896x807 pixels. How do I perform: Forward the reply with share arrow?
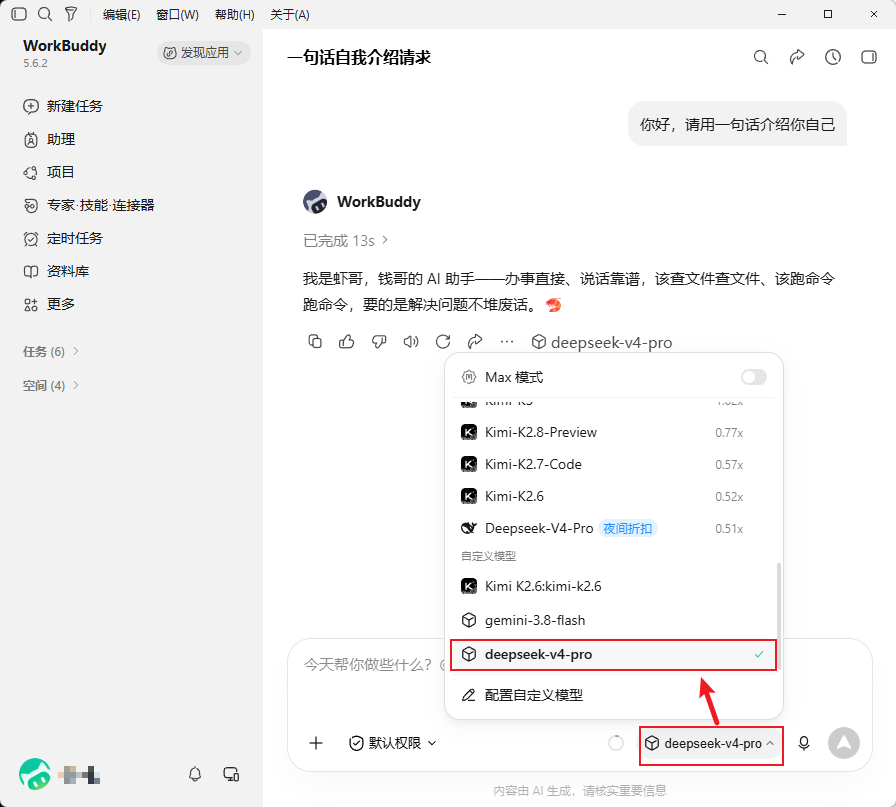tap(475, 342)
